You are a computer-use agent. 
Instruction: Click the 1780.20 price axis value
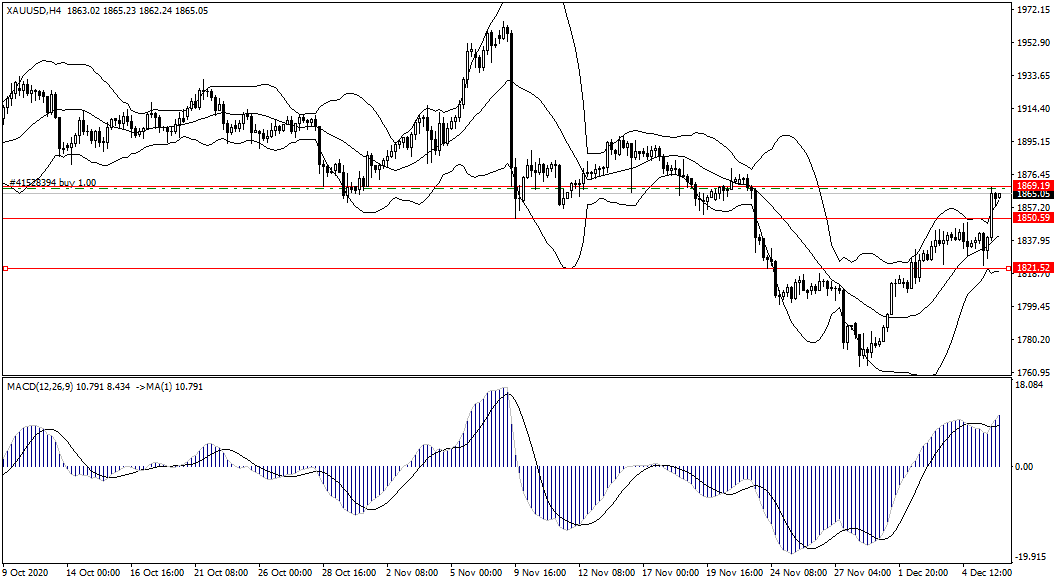click(x=1031, y=340)
